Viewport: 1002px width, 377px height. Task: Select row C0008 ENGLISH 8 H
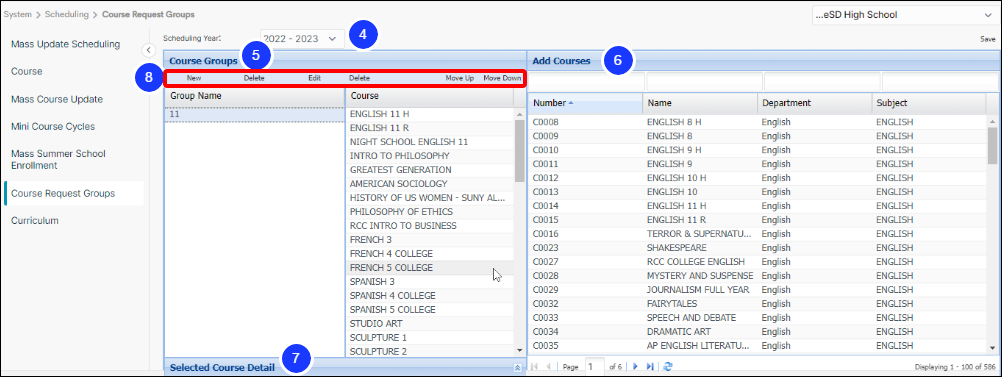pyautogui.click(x=758, y=122)
